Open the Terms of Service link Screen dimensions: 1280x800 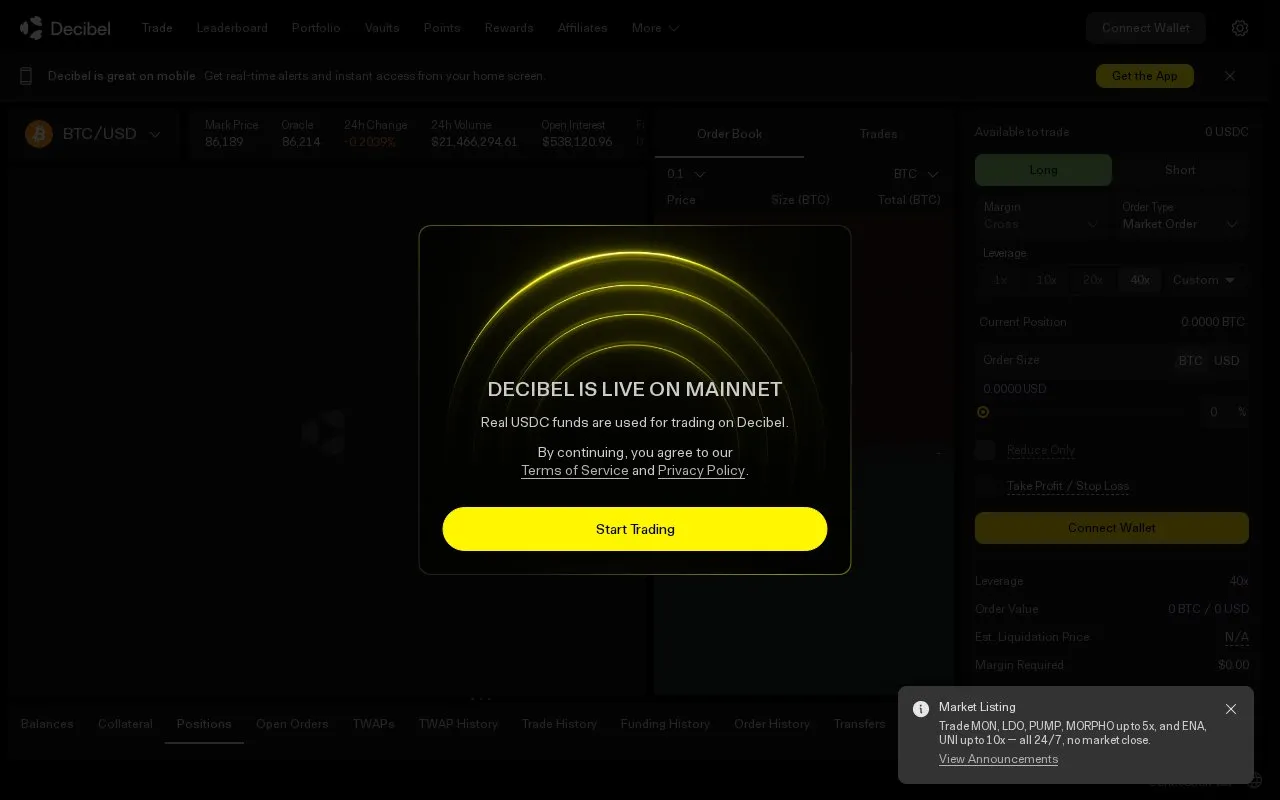pyautogui.click(x=575, y=471)
